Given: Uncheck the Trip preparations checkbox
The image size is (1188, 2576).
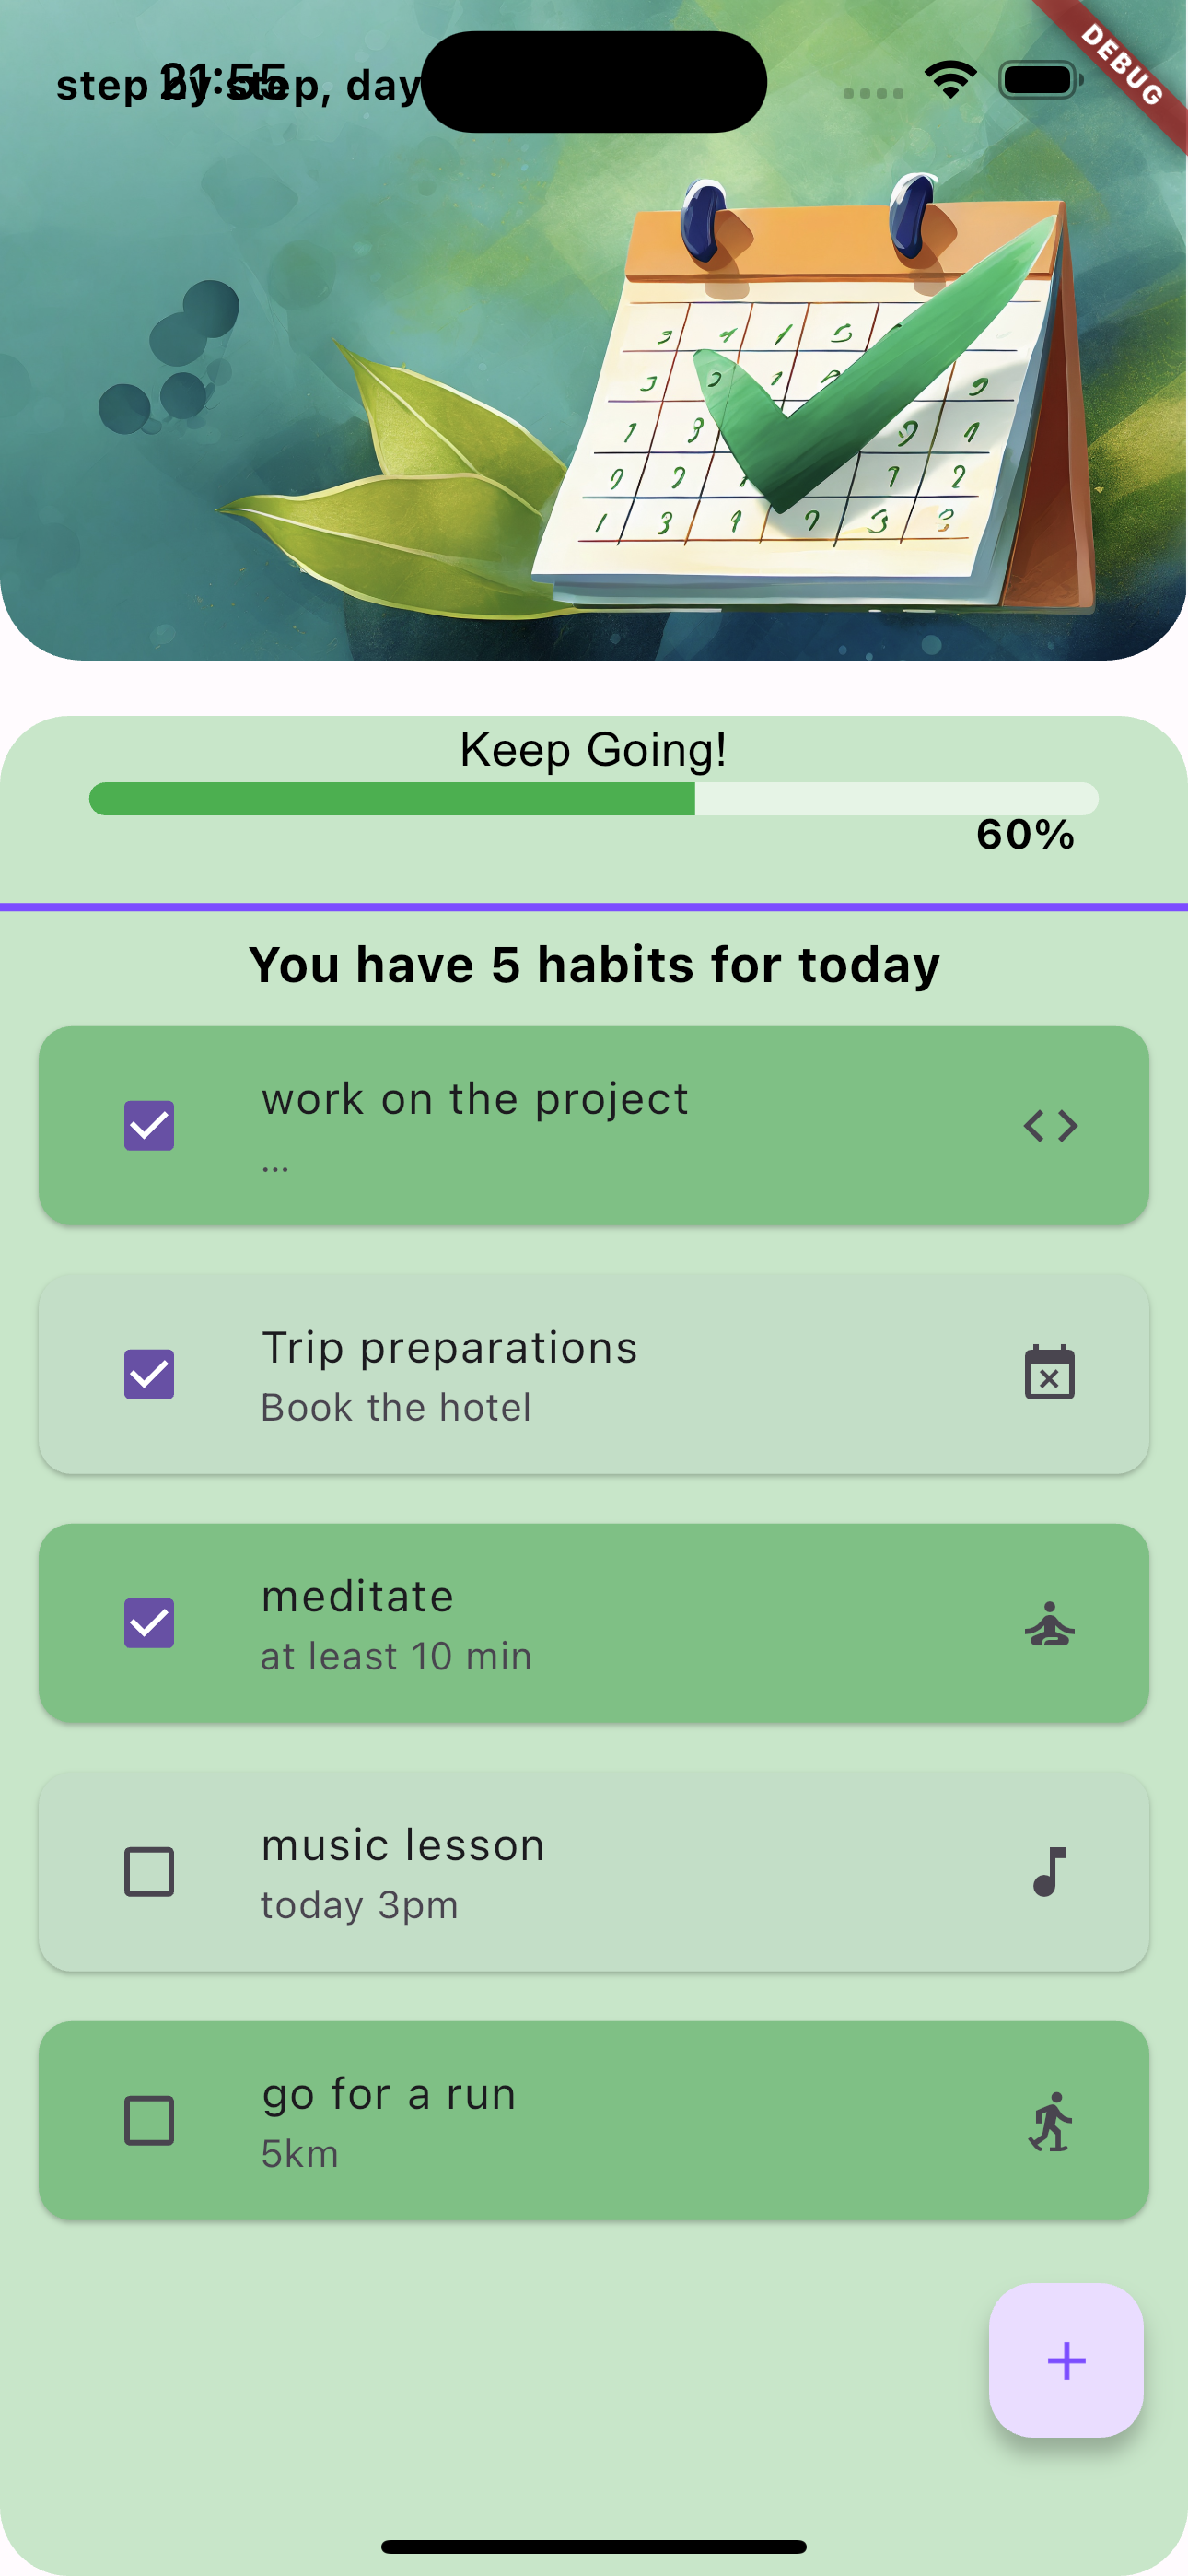Looking at the screenshot, I should (149, 1374).
